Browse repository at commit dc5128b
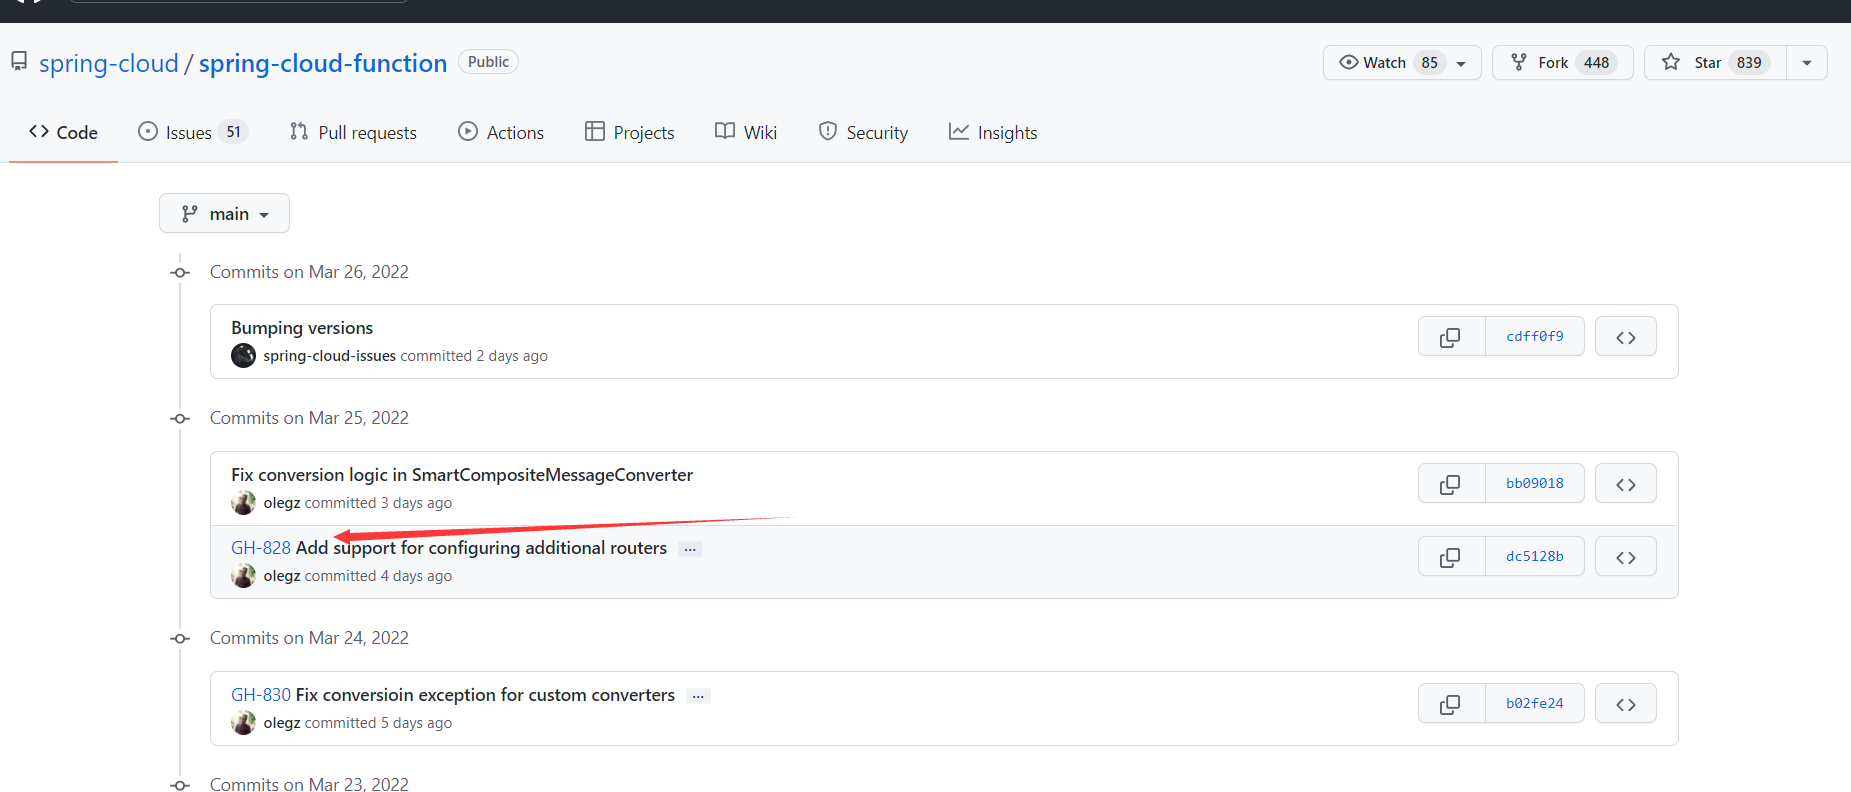 pyautogui.click(x=1626, y=557)
